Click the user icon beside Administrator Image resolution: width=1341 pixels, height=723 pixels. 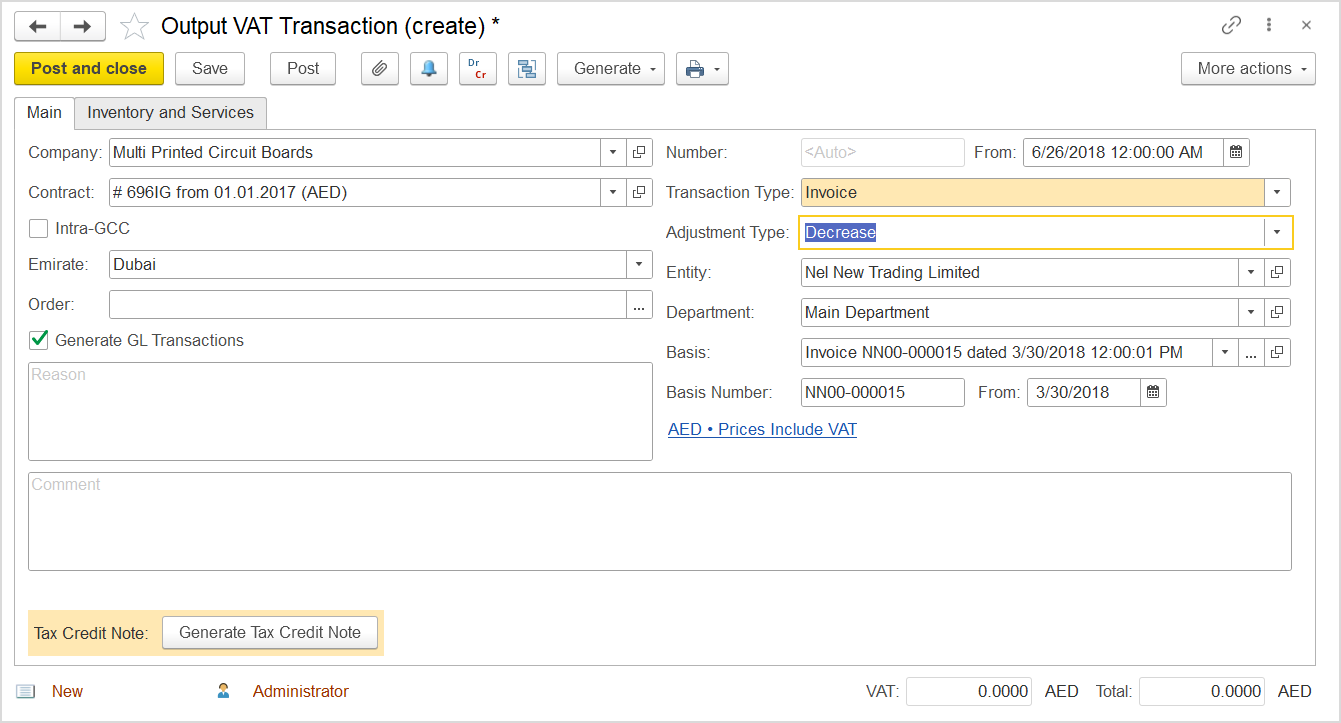[x=223, y=691]
